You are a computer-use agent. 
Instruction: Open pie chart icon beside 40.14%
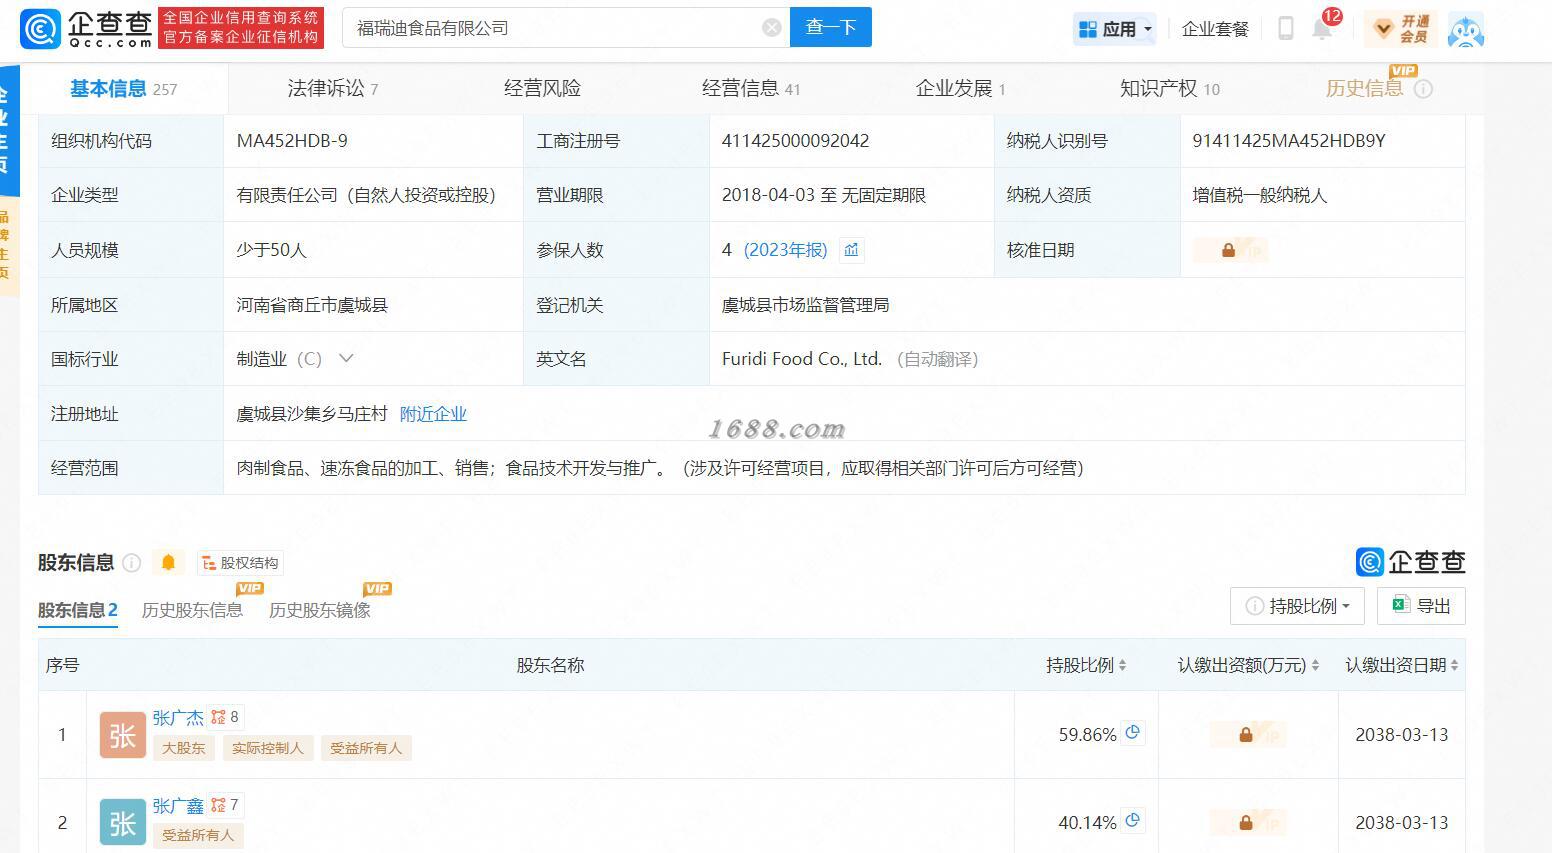pyautogui.click(x=1133, y=821)
